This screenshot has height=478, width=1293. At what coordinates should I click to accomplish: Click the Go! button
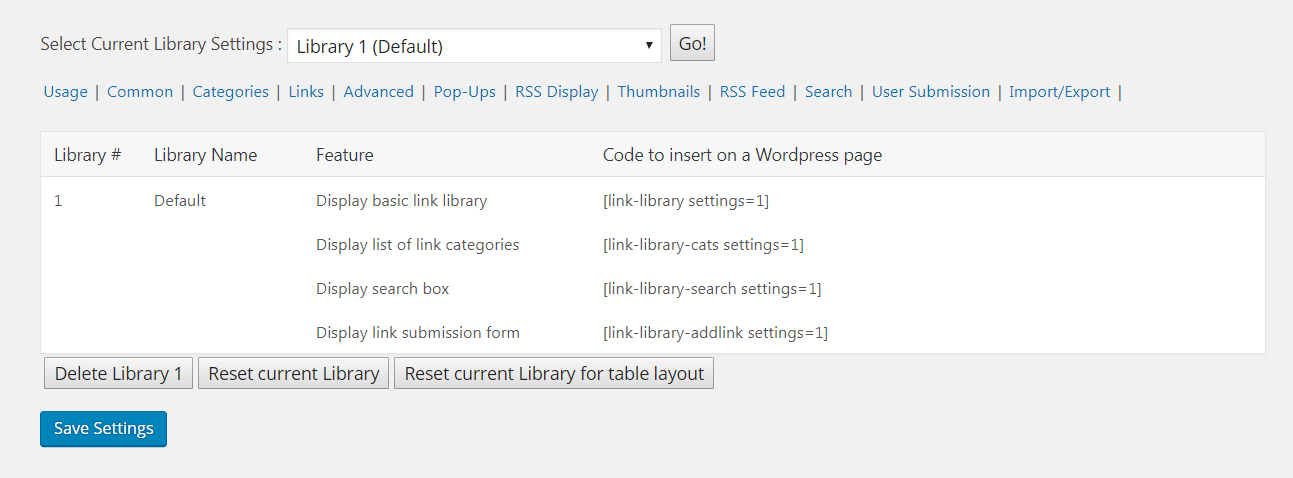pos(692,44)
